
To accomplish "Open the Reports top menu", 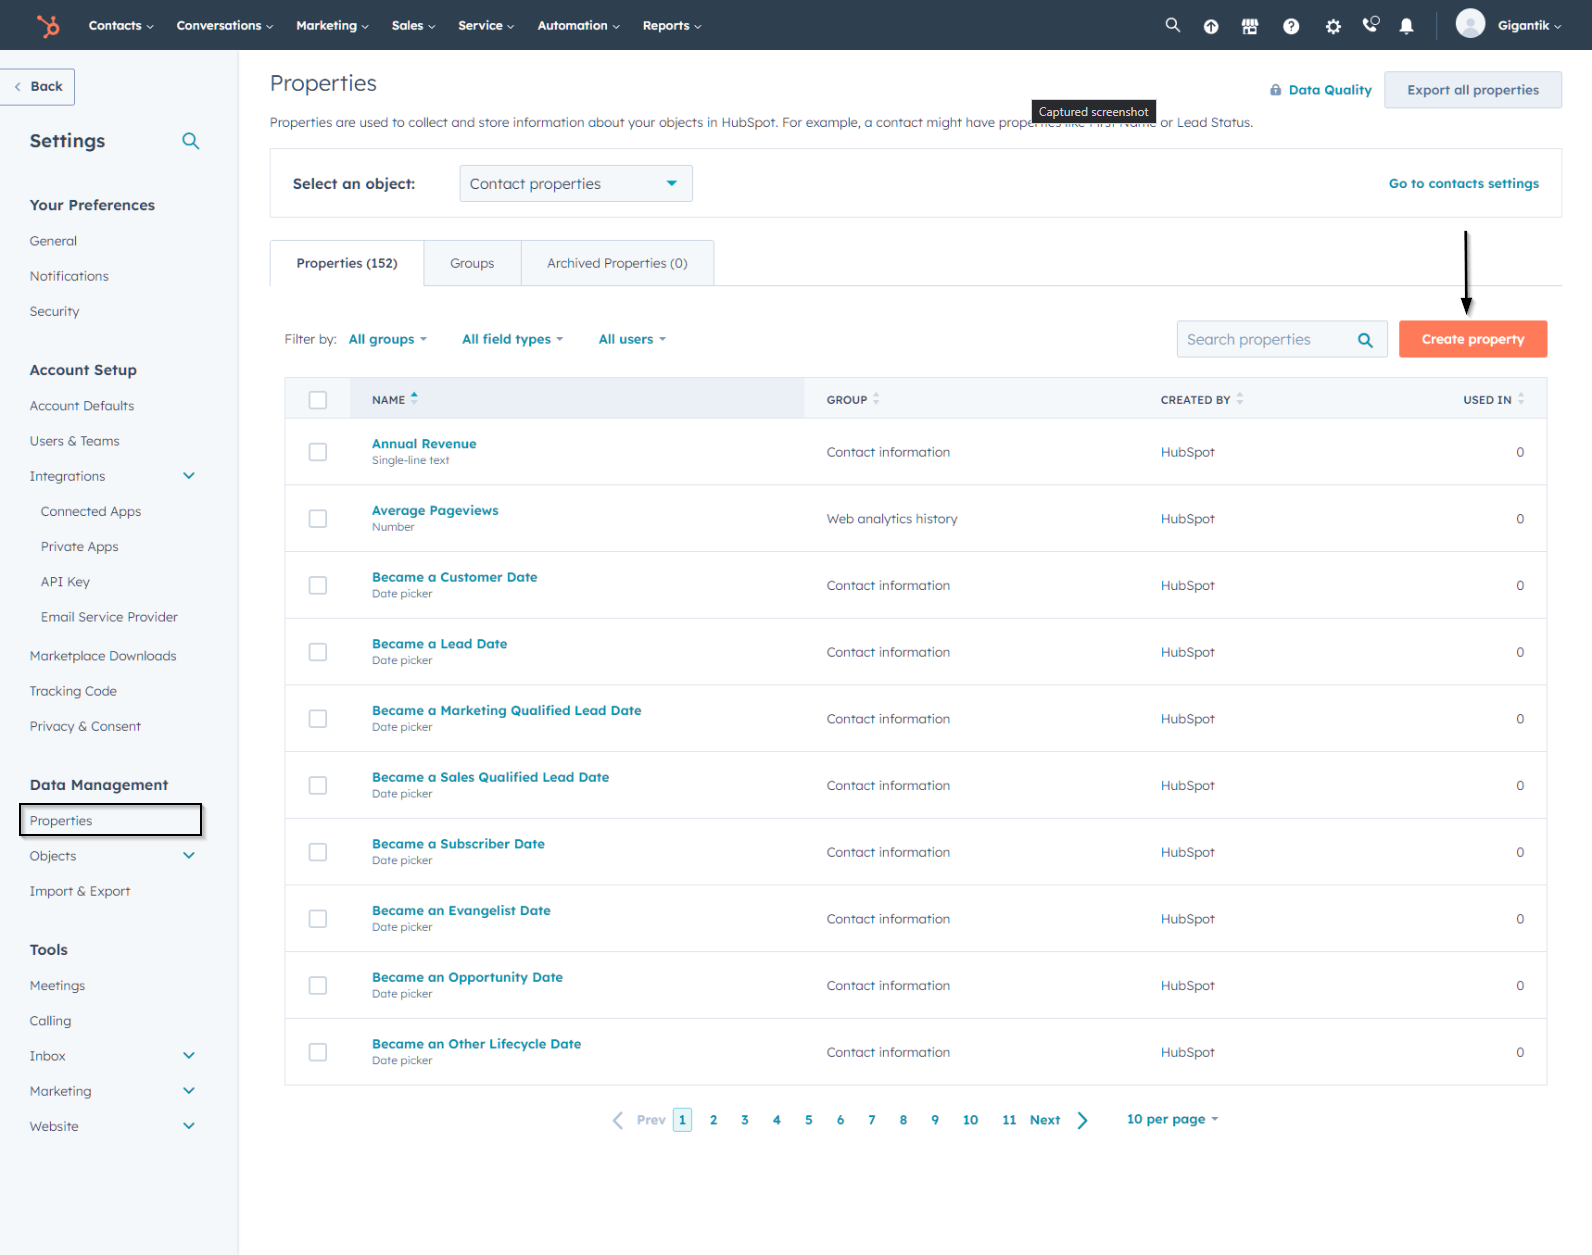I will [x=672, y=26].
